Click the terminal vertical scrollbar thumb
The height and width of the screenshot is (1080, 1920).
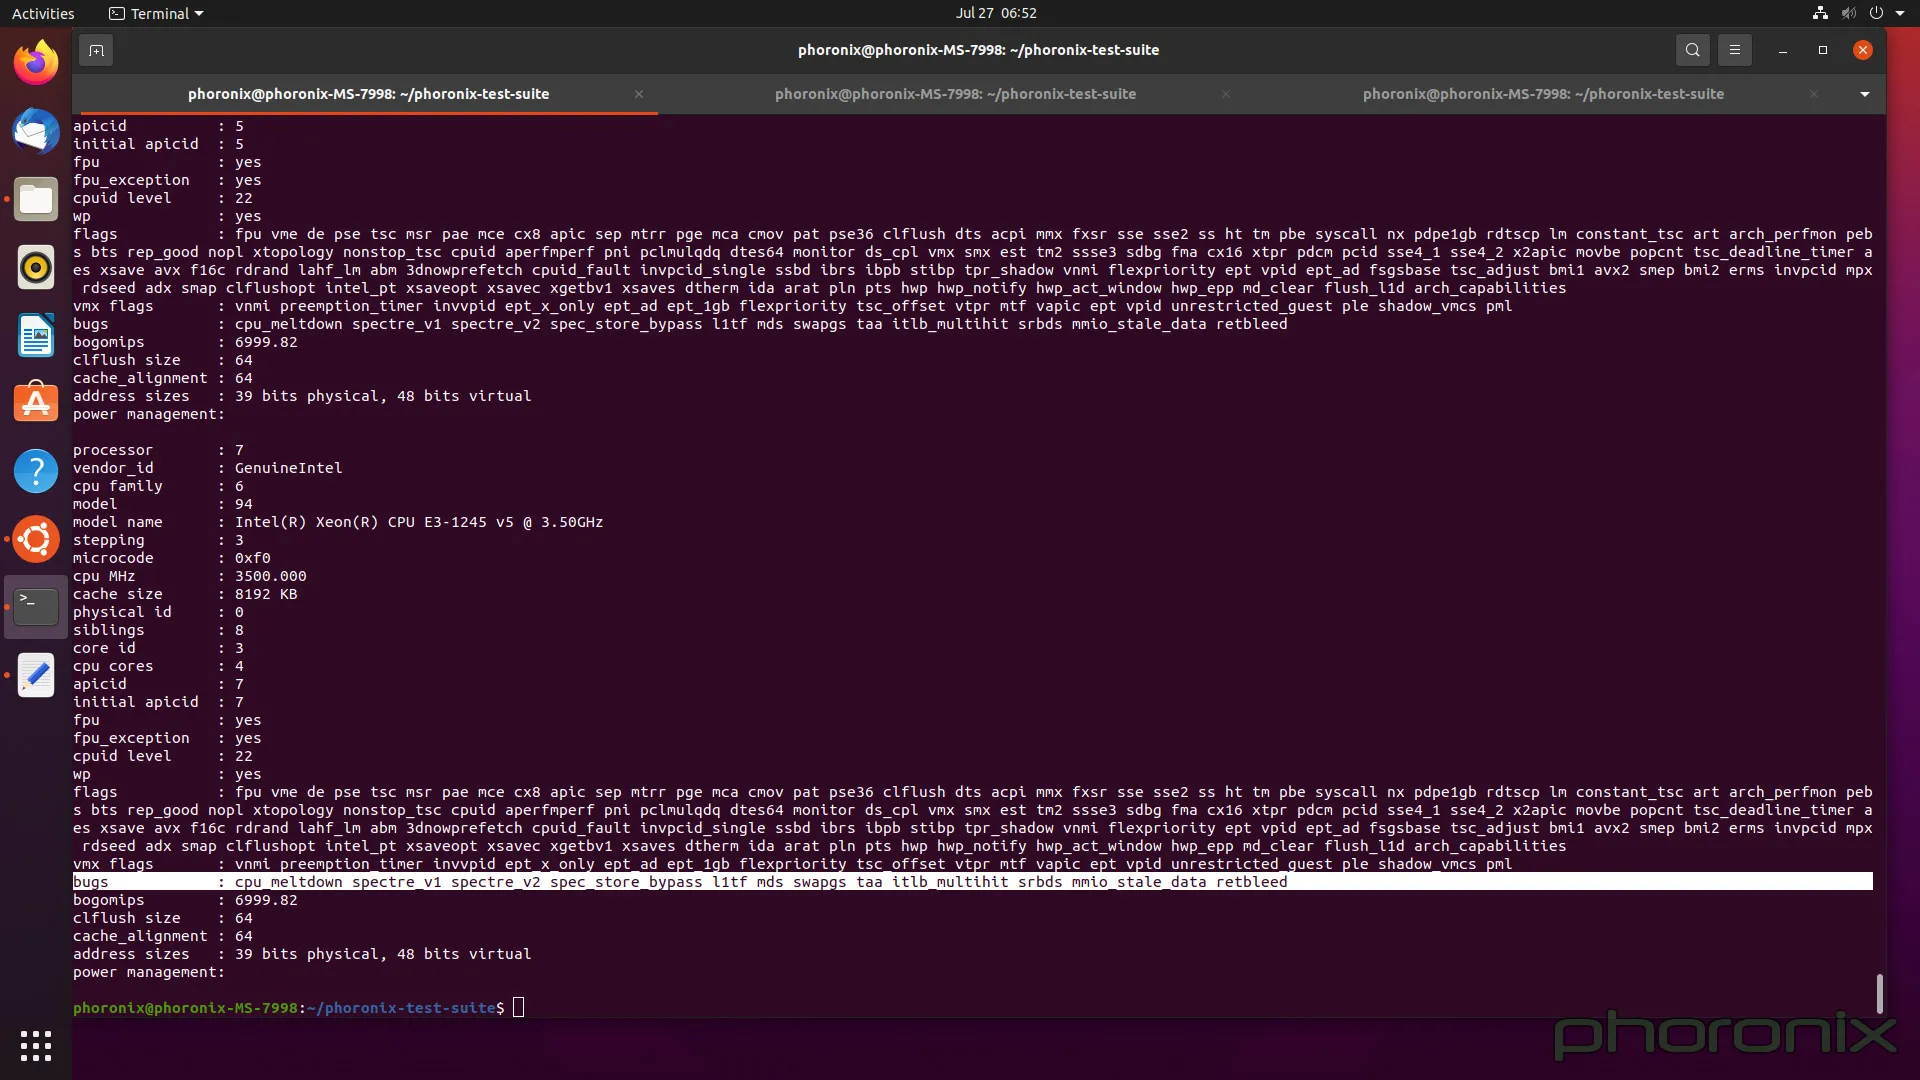pos(1879,994)
